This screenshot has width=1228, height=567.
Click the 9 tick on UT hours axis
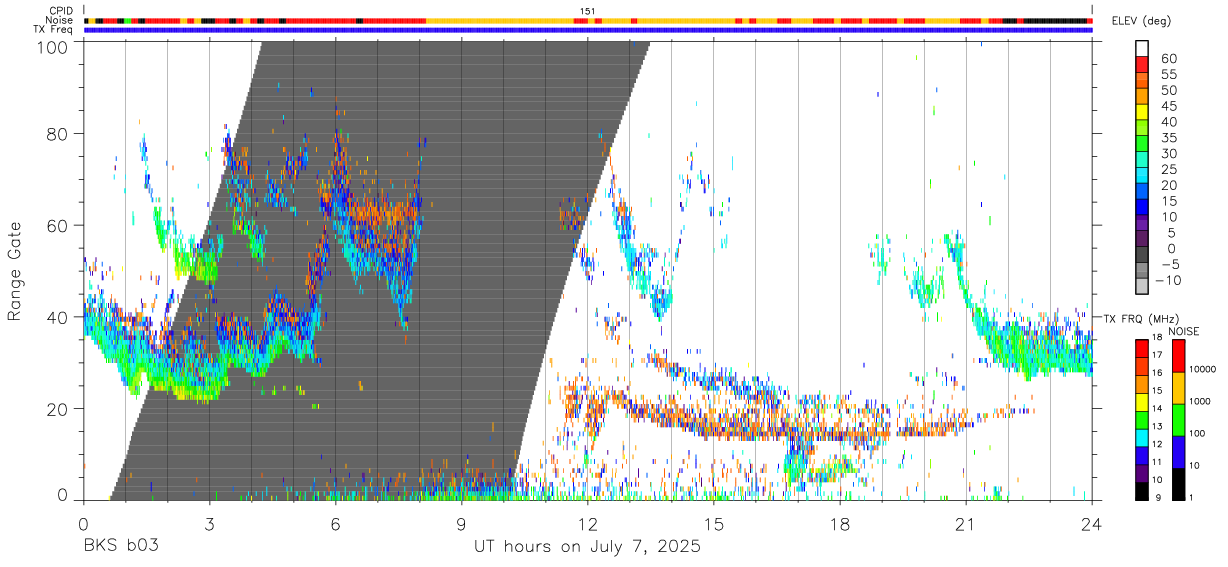461,523
